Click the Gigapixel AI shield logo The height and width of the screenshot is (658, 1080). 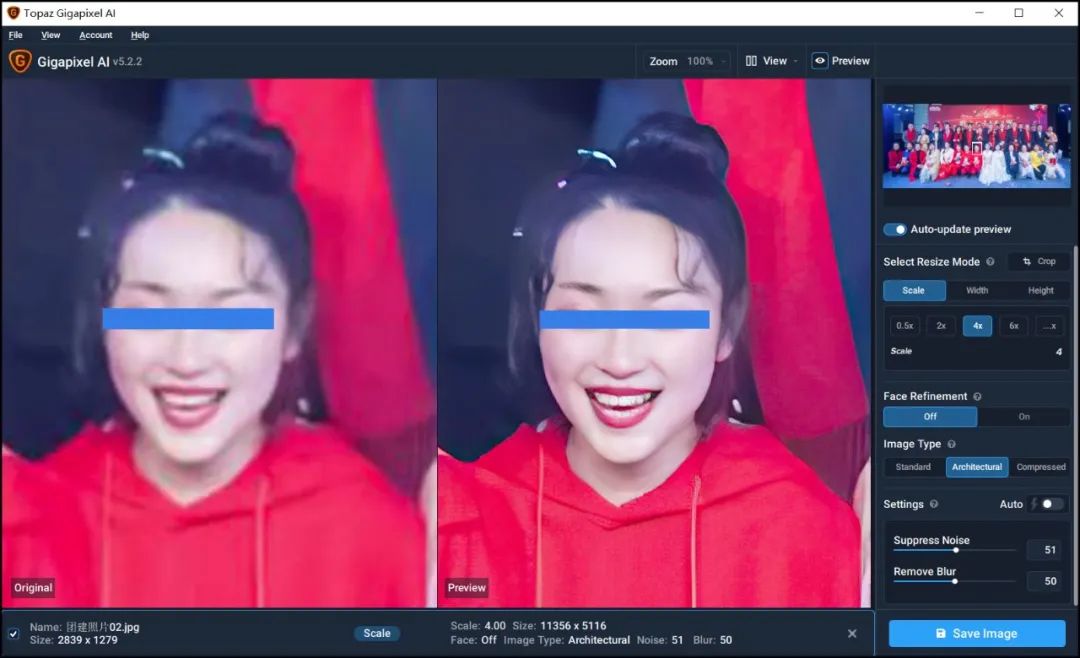pos(20,61)
